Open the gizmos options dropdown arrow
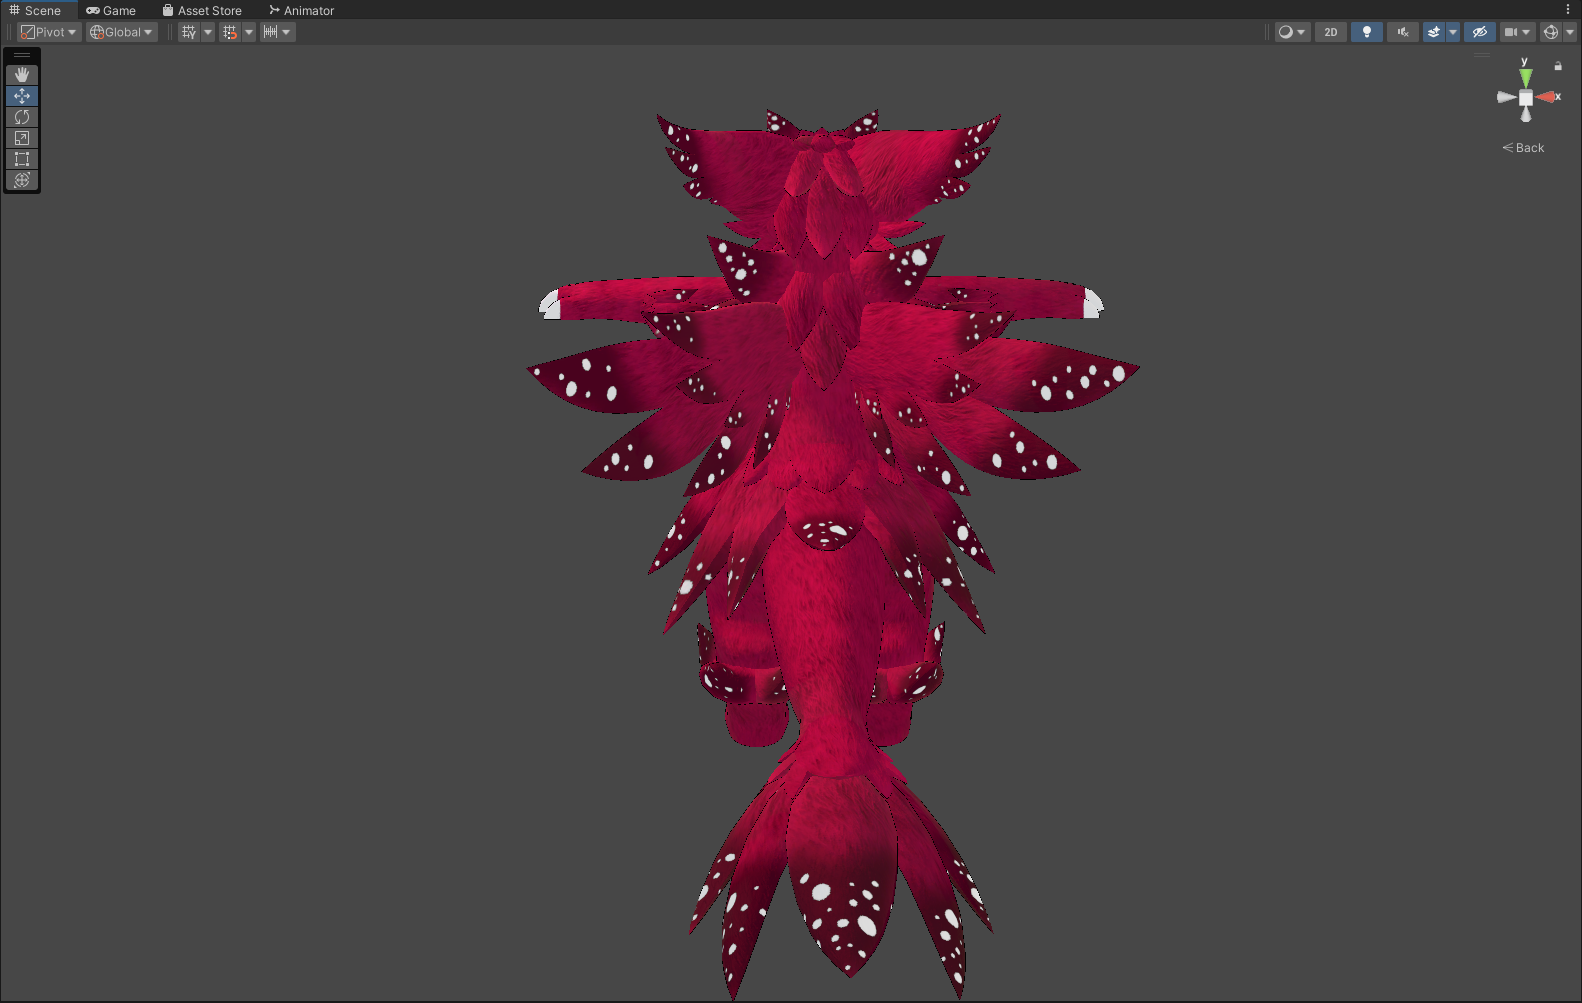Image resolution: width=1582 pixels, height=1003 pixels. coord(1570,32)
